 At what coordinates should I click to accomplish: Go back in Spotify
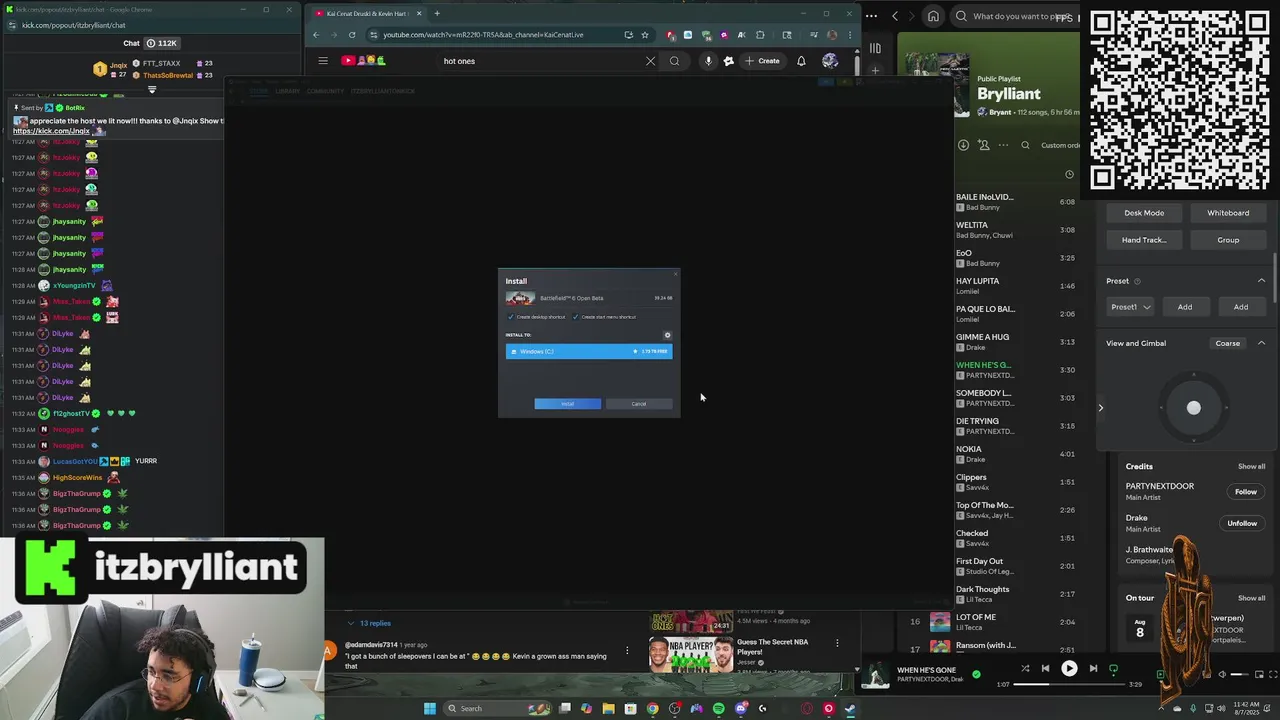(x=895, y=16)
